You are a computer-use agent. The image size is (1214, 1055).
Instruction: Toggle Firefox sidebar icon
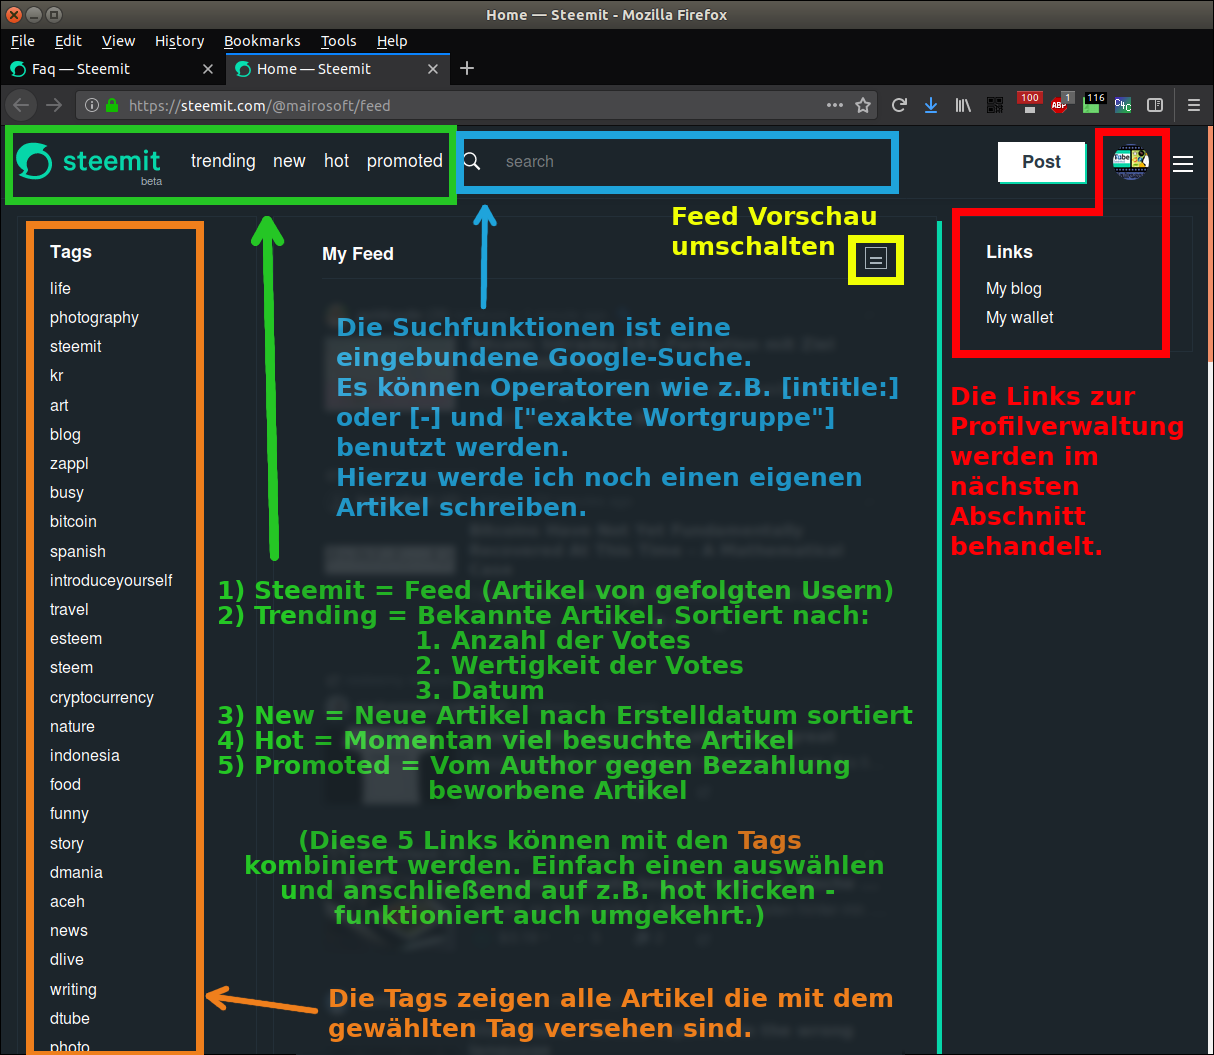1155,105
